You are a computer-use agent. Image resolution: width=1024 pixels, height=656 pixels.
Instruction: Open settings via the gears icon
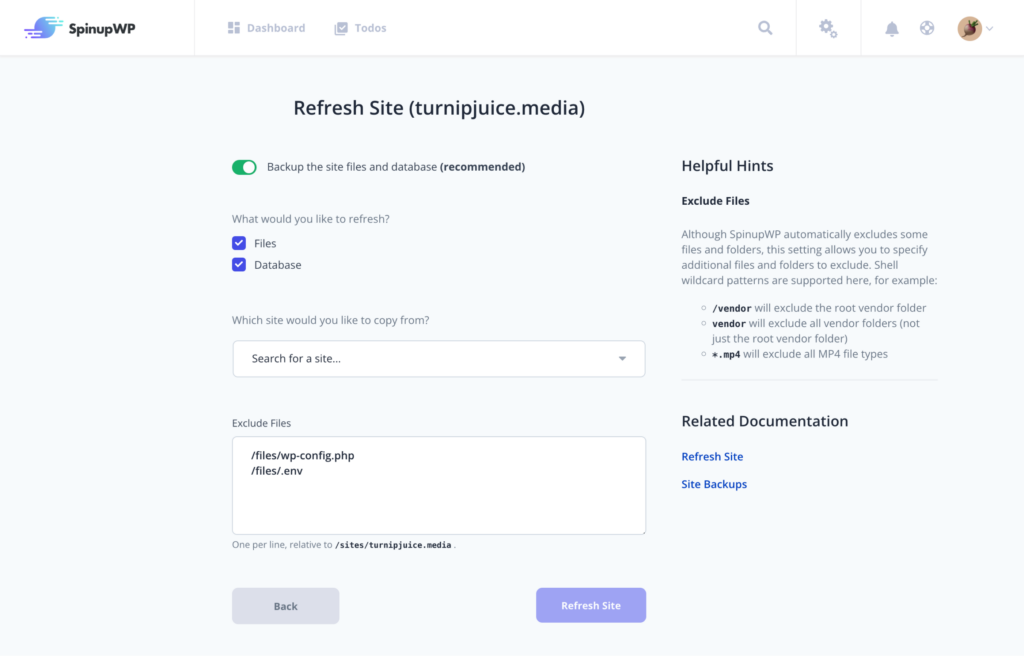tap(828, 28)
